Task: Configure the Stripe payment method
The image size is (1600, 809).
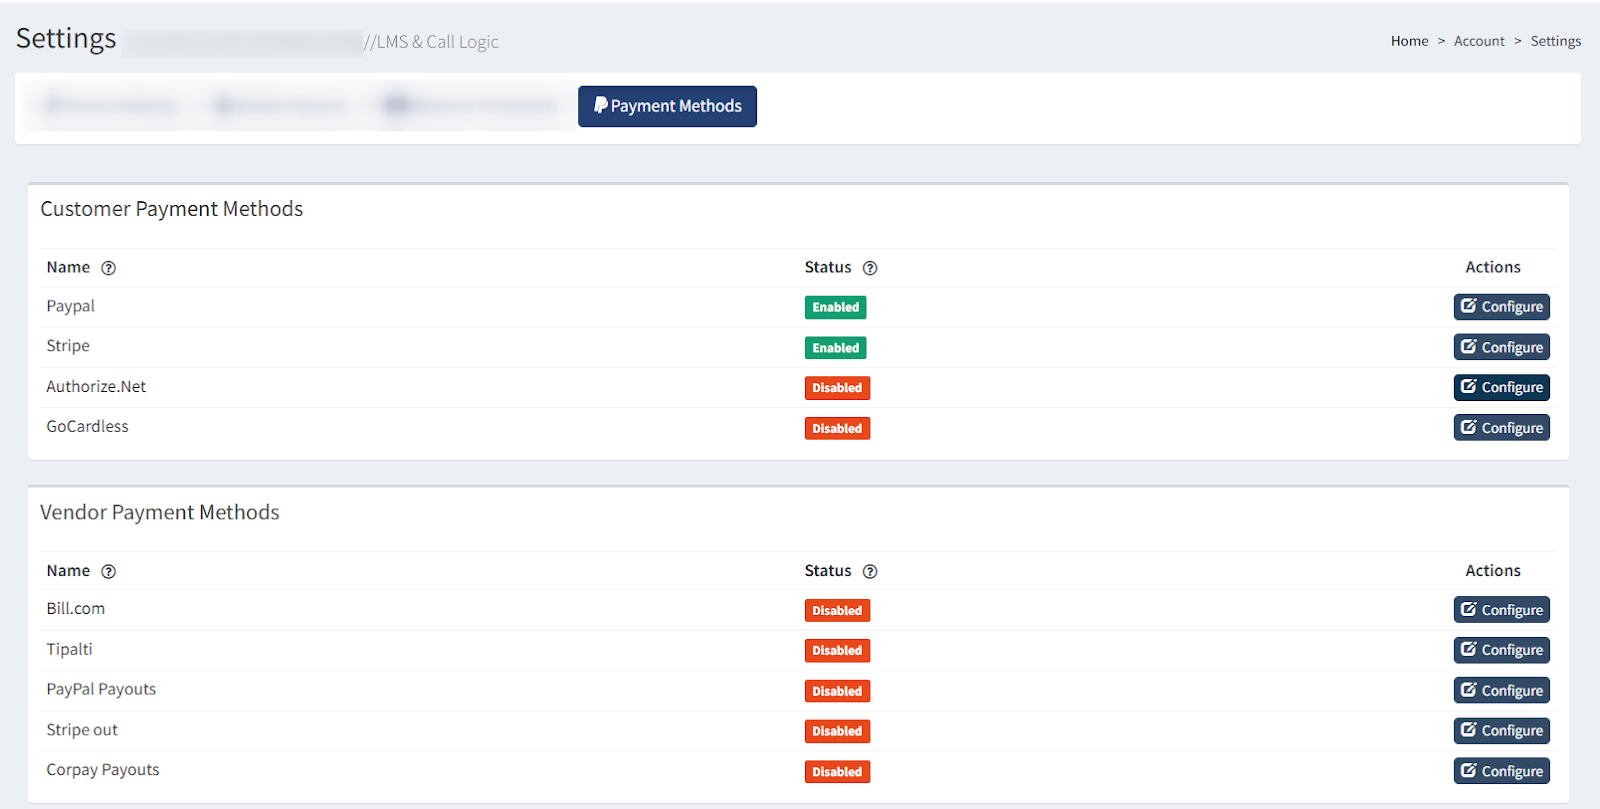Action: (x=1501, y=347)
